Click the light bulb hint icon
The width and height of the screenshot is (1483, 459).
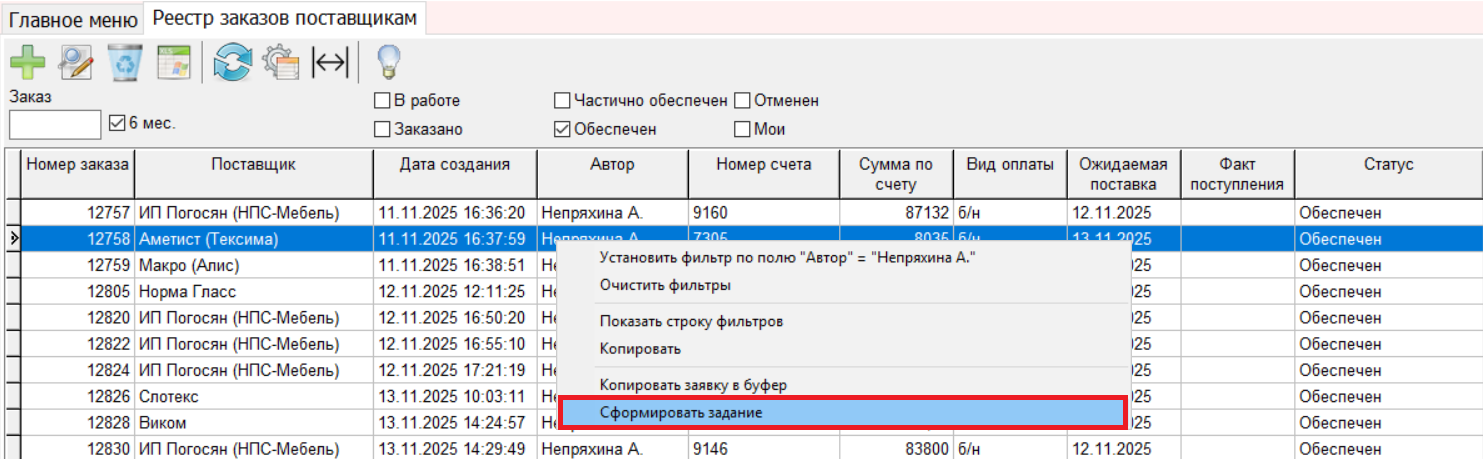click(x=388, y=63)
